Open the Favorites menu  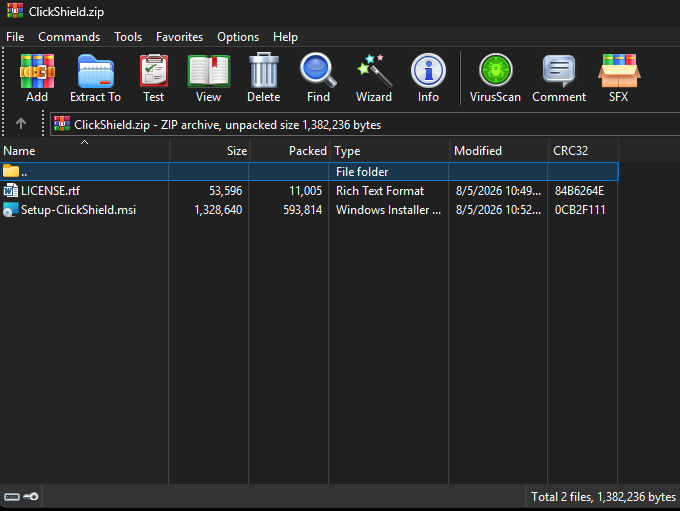180,37
